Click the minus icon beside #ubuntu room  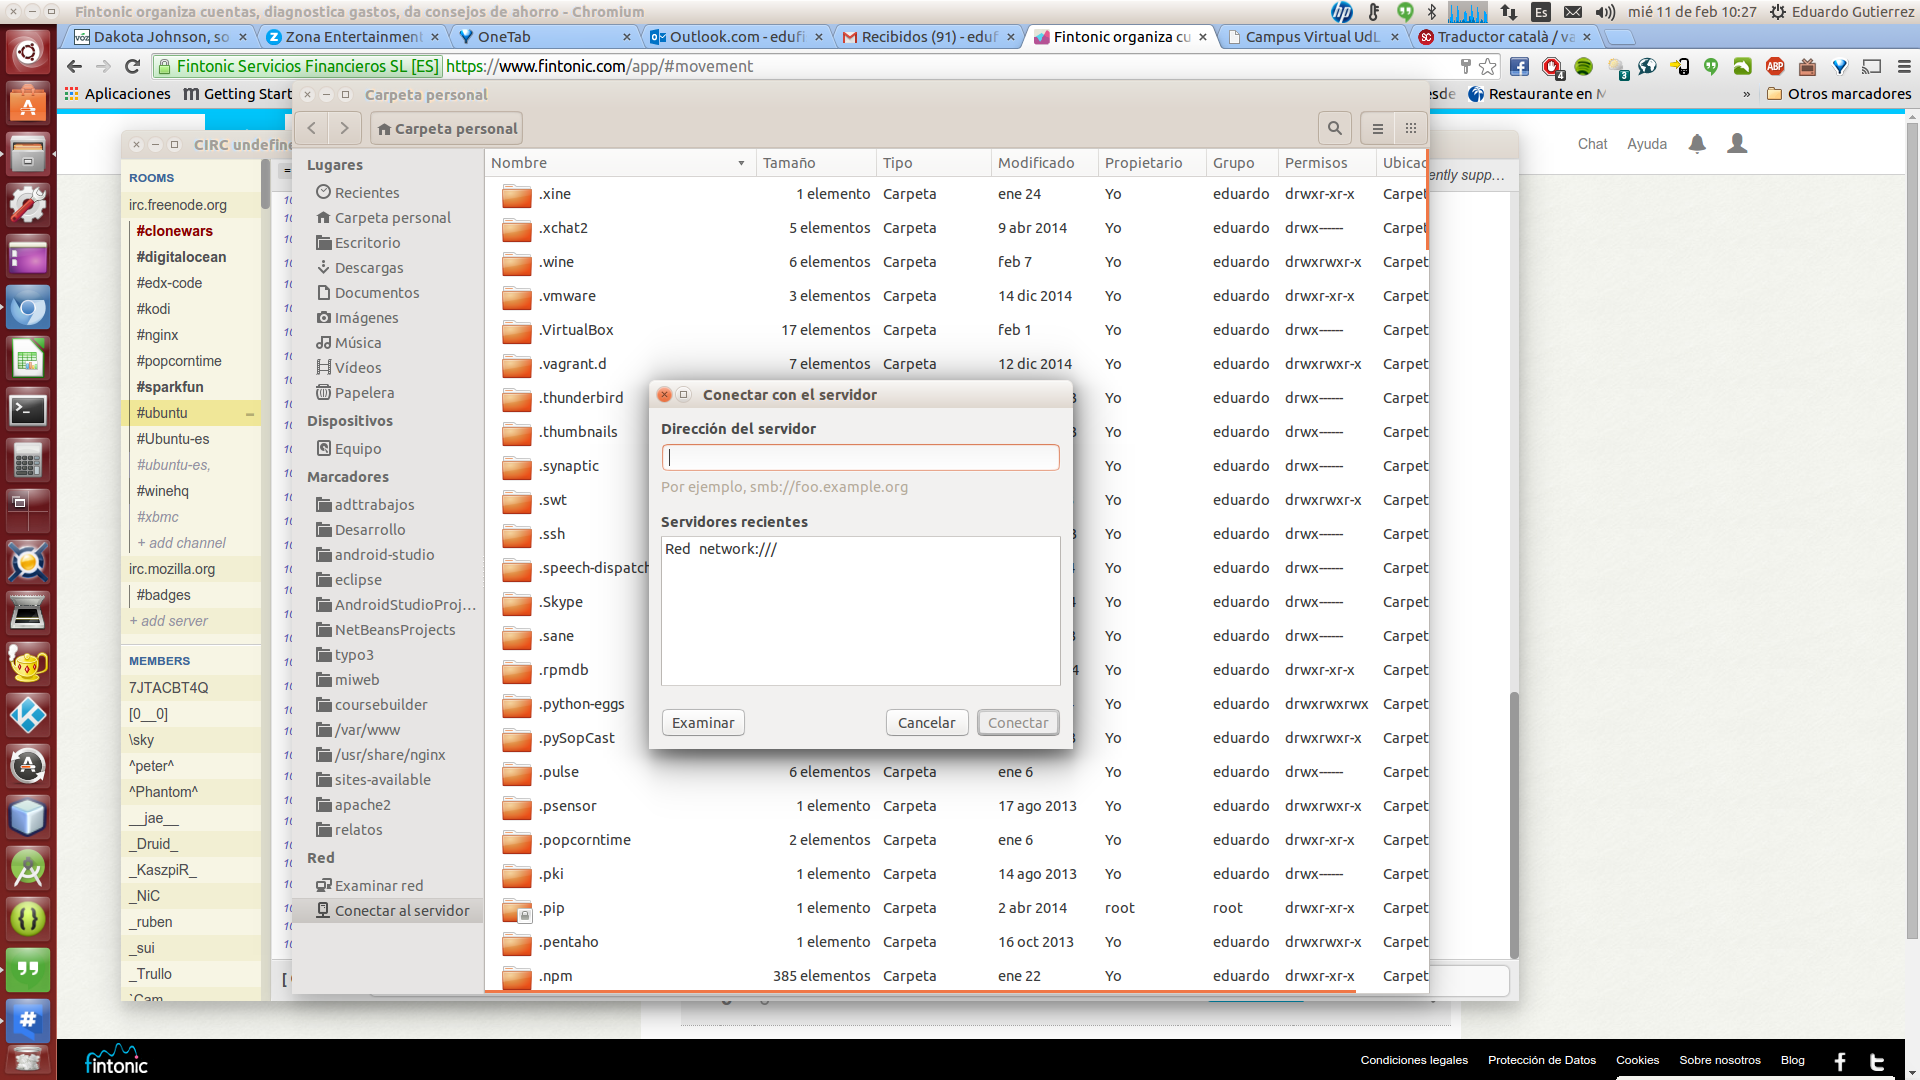point(250,414)
